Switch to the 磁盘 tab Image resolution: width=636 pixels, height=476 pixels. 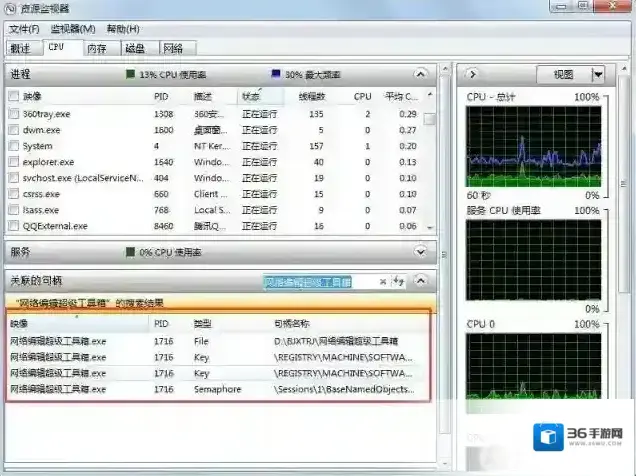tap(140, 48)
